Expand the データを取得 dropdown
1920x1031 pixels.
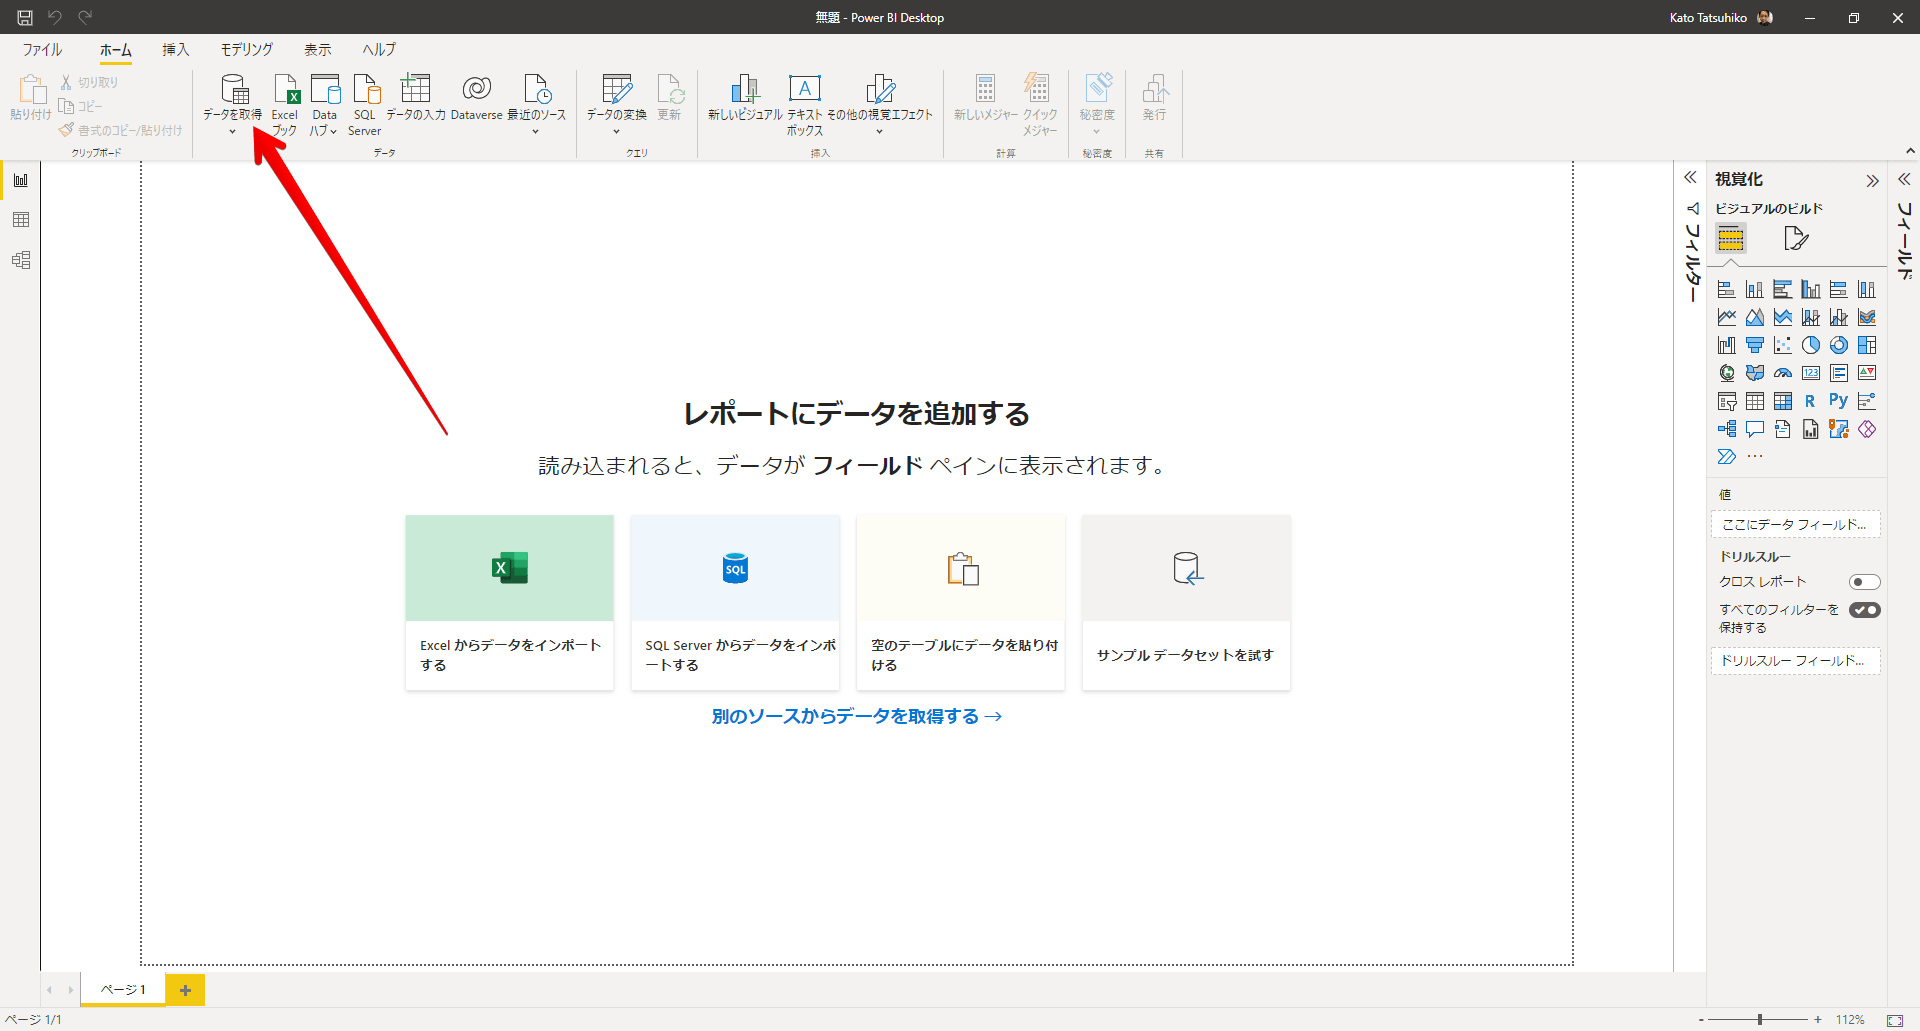[x=232, y=131]
